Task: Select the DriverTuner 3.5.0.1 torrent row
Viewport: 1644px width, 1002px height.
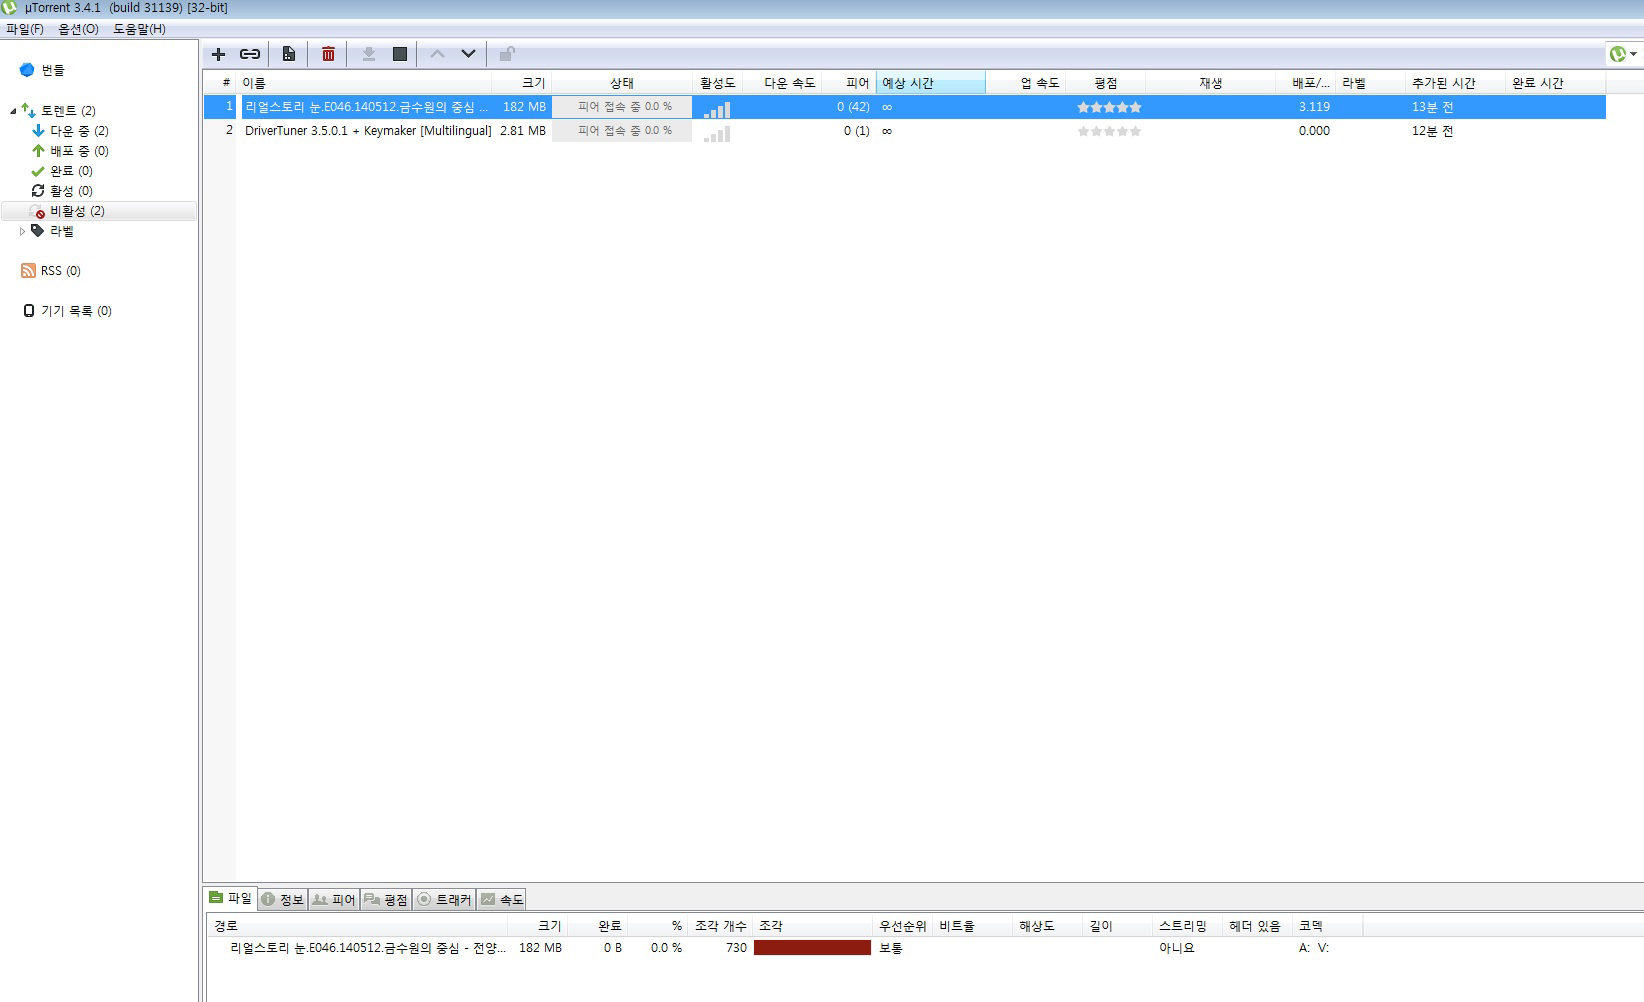Action: (x=905, y=131)
